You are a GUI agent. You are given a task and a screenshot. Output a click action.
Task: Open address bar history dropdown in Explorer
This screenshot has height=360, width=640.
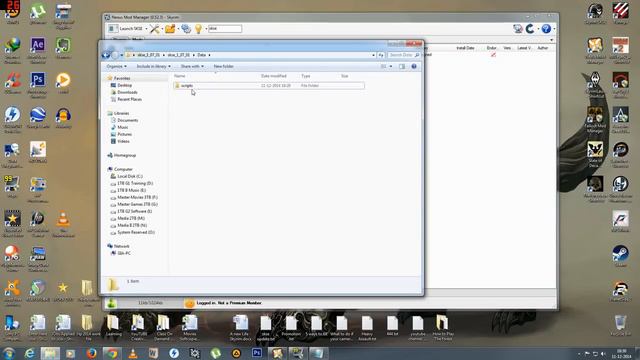tap(373, 55)
